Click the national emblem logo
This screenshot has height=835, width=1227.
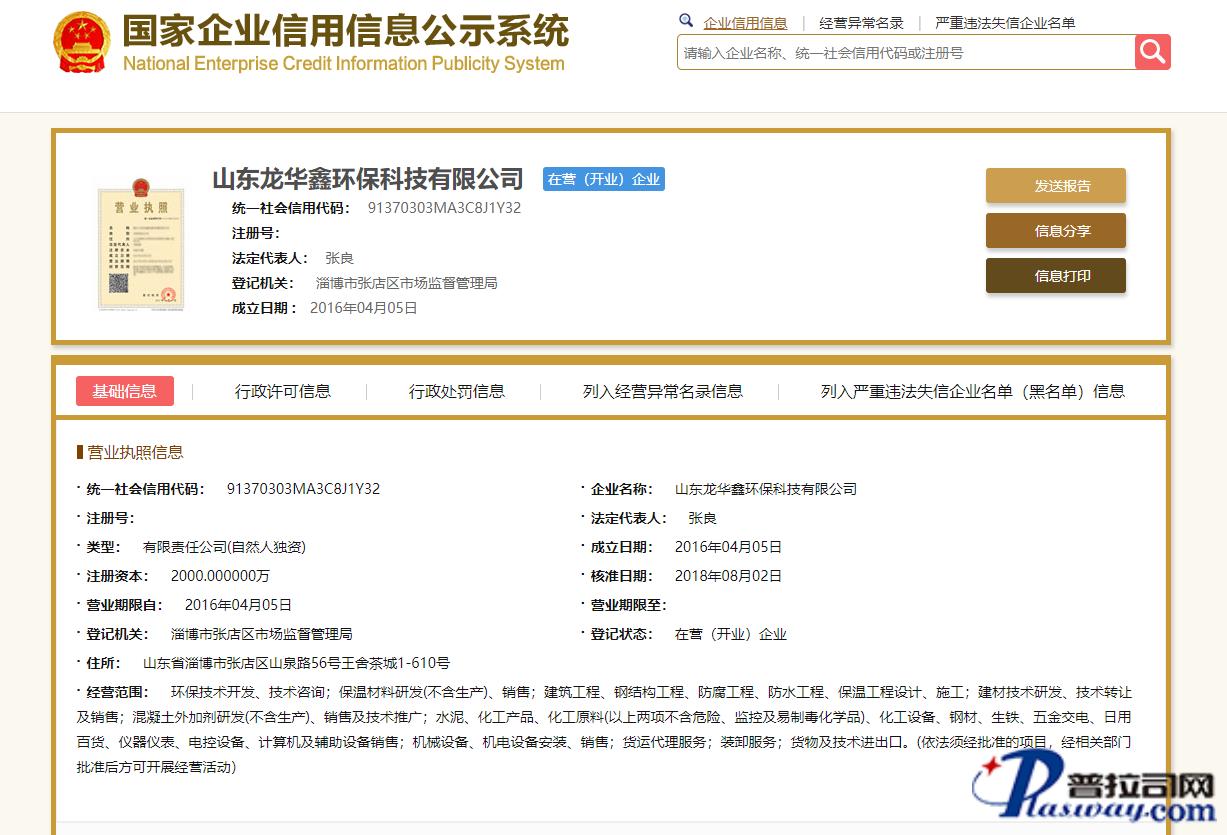tap(82, 42)
